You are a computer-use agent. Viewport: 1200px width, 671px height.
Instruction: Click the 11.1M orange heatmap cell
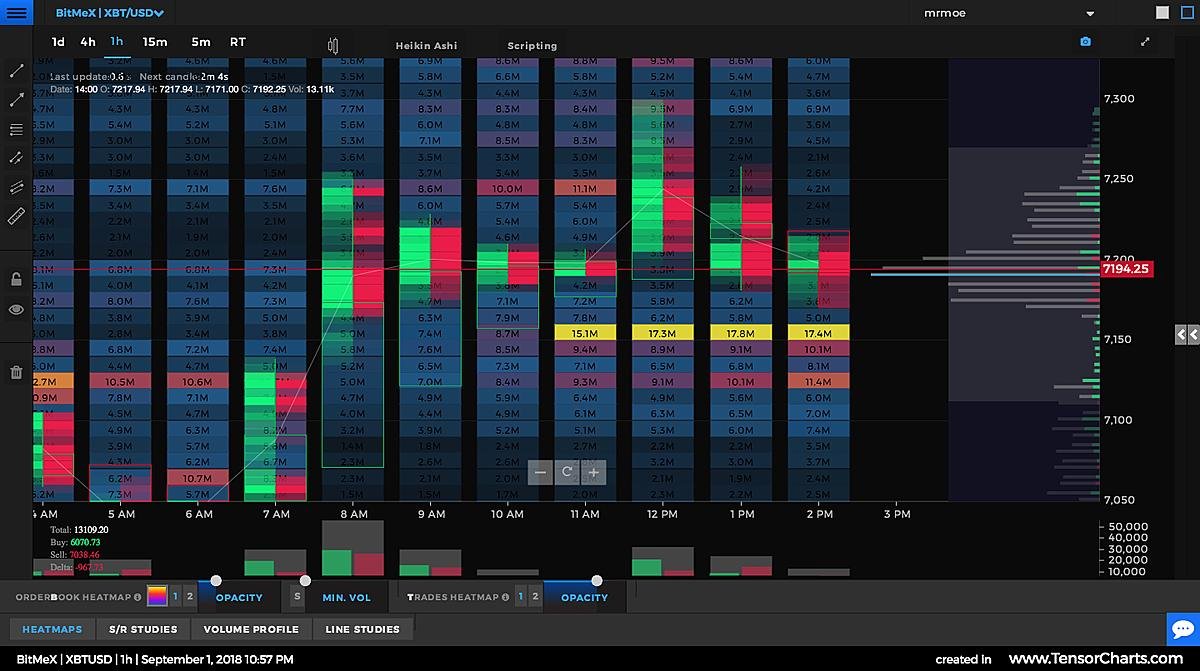pyautogui.click(x=585, y=188)
